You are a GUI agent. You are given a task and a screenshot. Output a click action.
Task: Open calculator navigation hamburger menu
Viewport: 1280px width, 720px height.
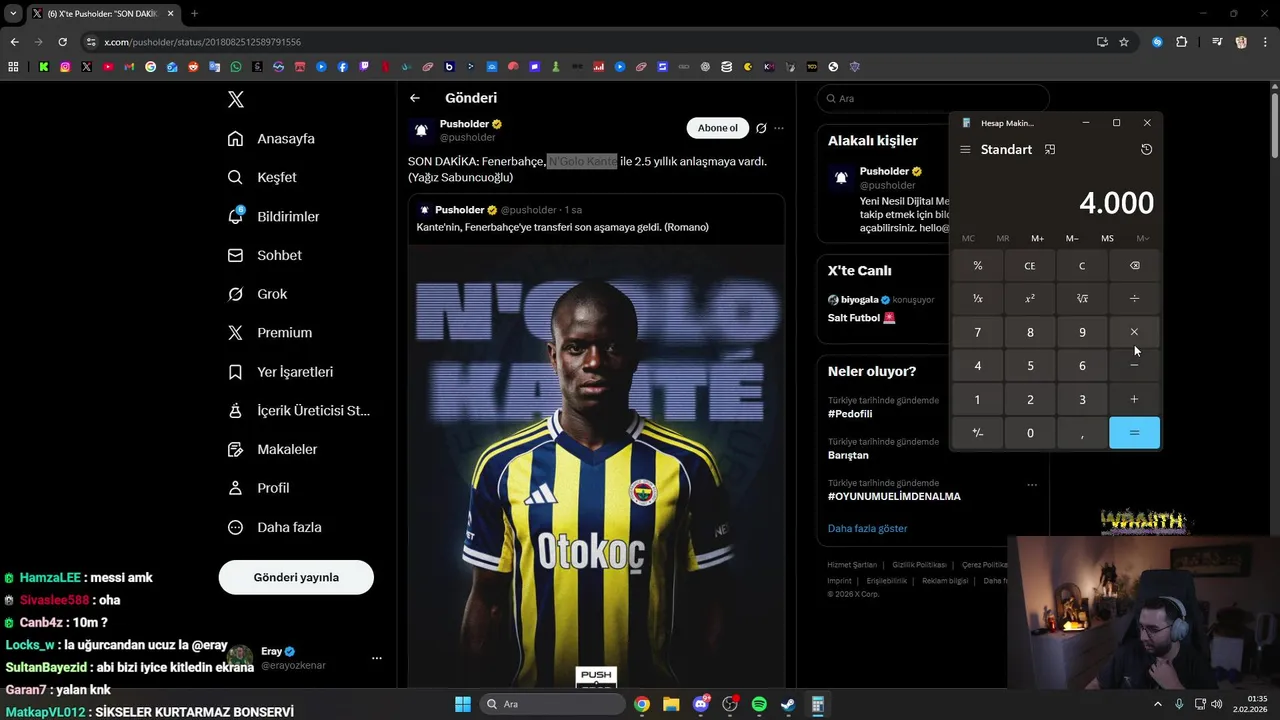(965, 149)
